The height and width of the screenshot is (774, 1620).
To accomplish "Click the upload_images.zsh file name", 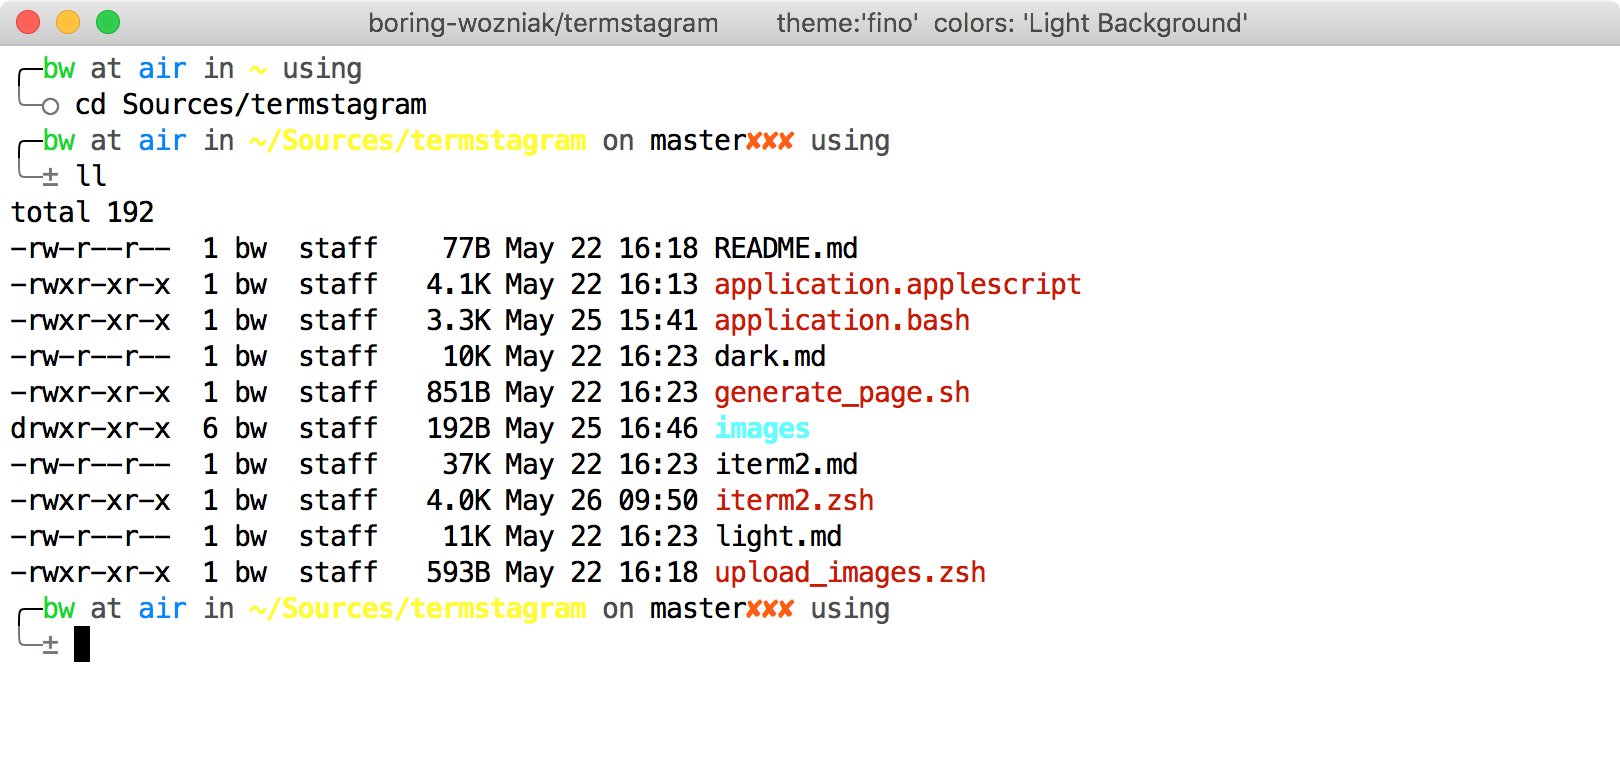I will tap(850, 572).
